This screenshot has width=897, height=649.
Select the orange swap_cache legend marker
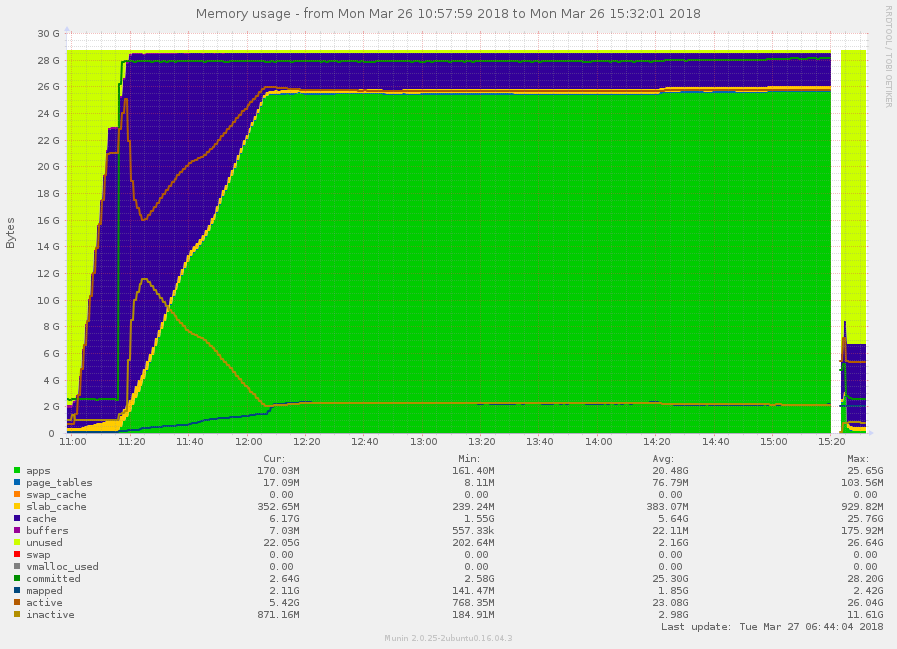[15, 494]
